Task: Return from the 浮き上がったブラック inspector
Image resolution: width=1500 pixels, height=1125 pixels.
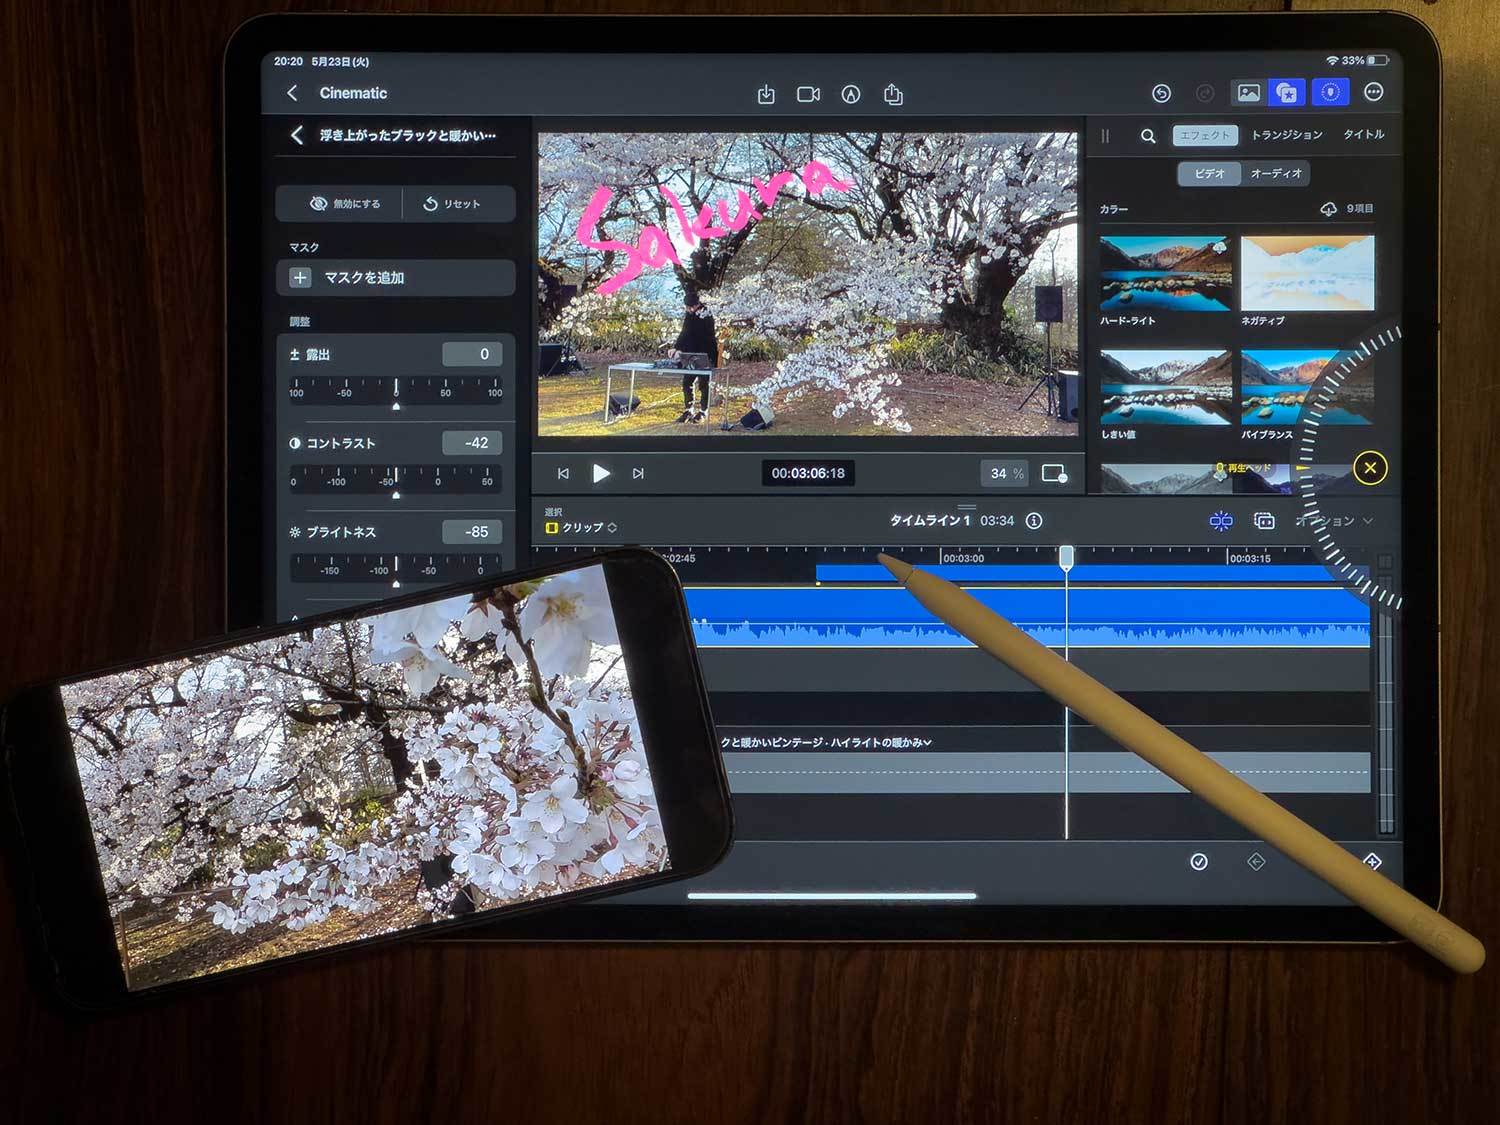Action: [297, 135]
